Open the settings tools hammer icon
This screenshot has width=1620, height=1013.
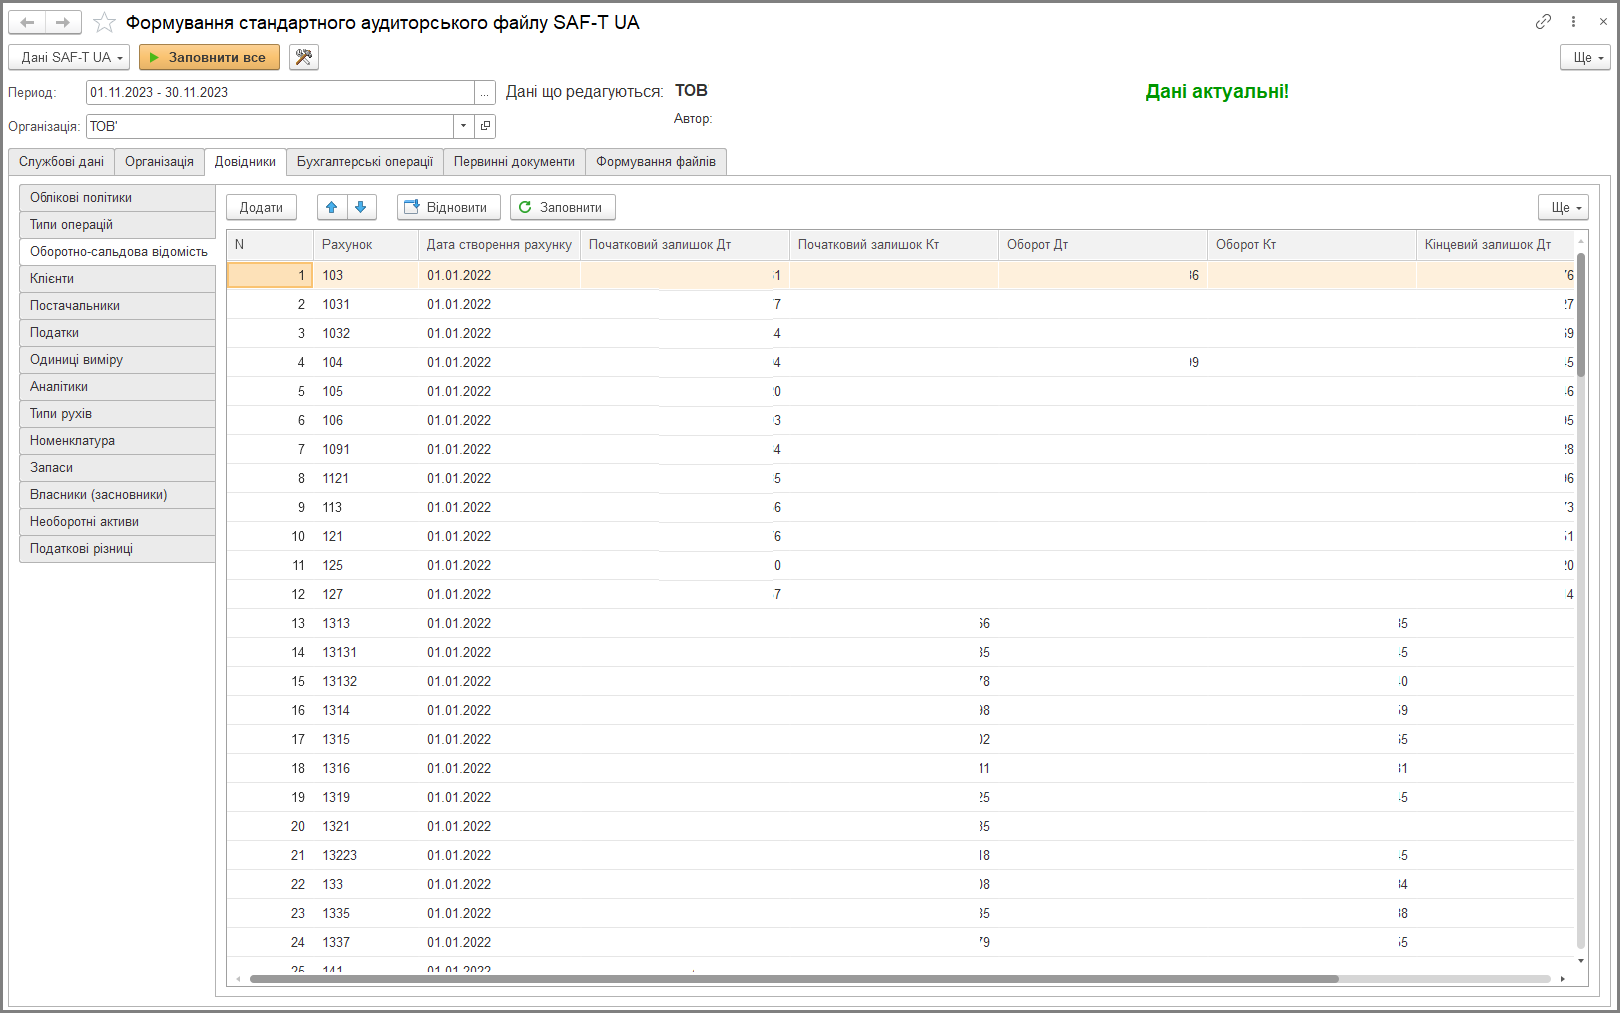[x=304, y=57]
